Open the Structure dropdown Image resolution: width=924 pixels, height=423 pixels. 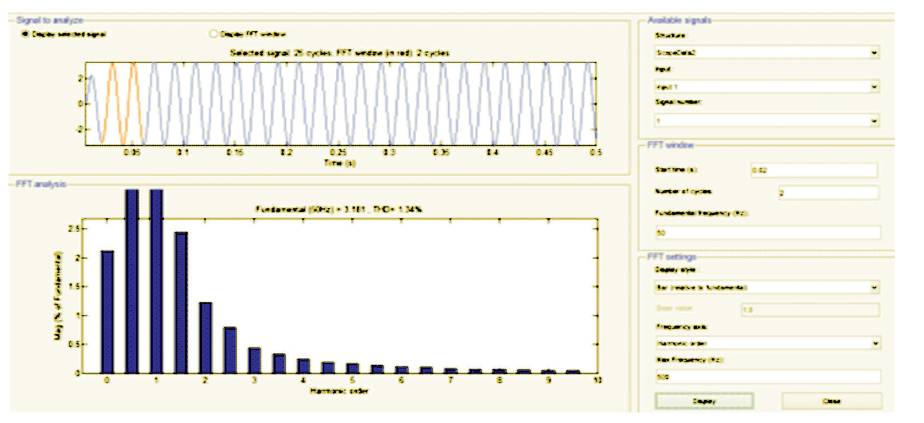767,52
